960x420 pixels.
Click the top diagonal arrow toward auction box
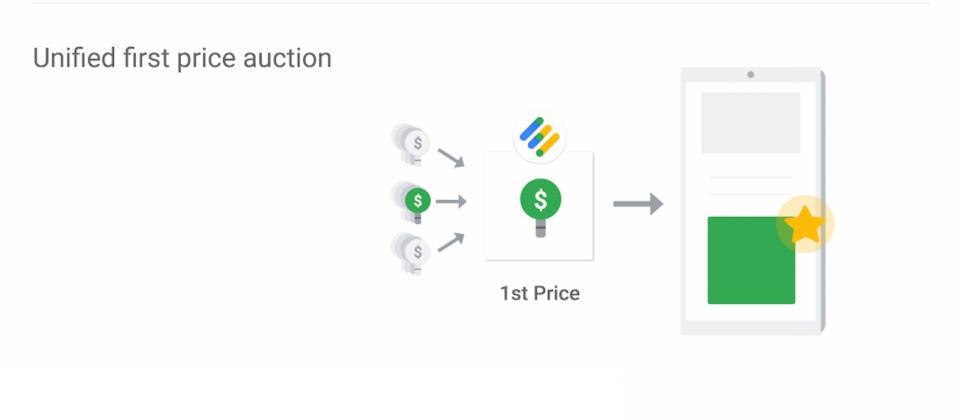tap(451, 158)
